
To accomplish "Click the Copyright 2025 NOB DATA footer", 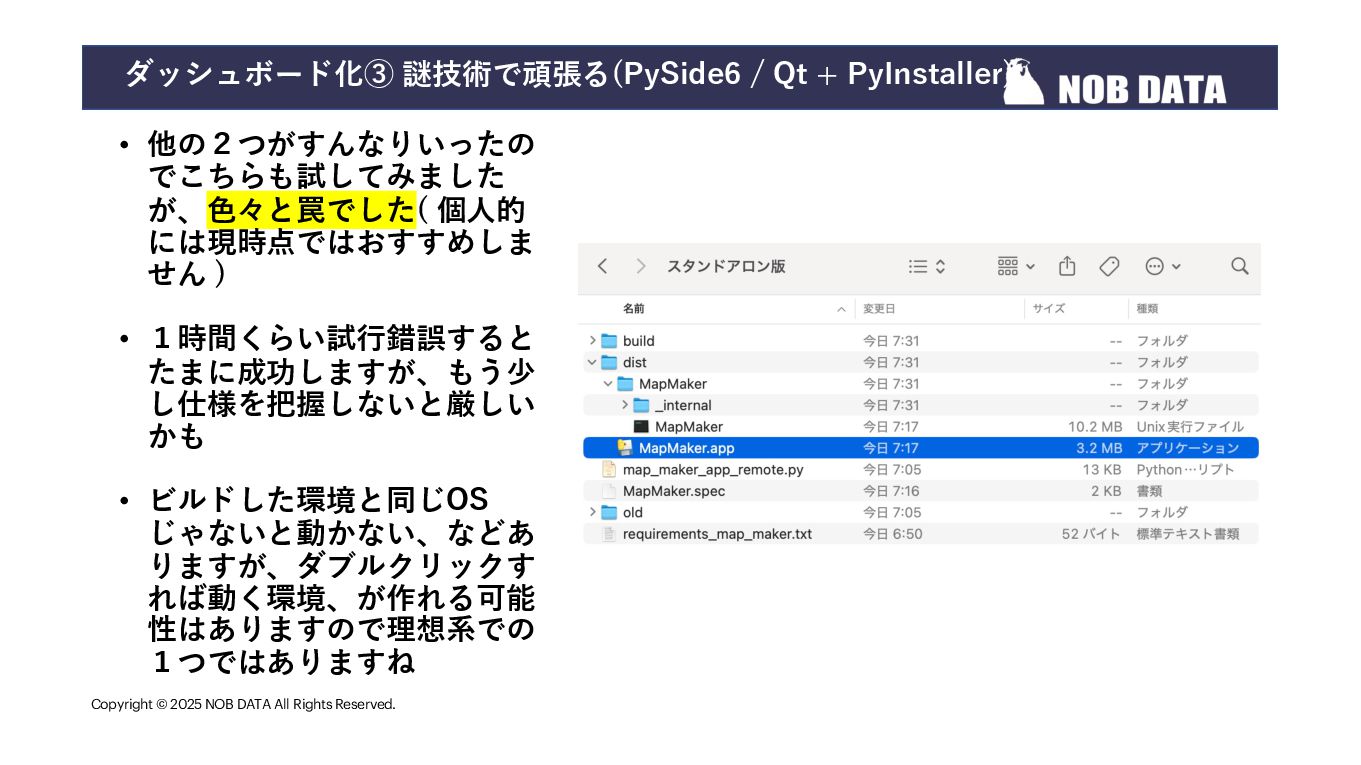I will pos(243,704).
